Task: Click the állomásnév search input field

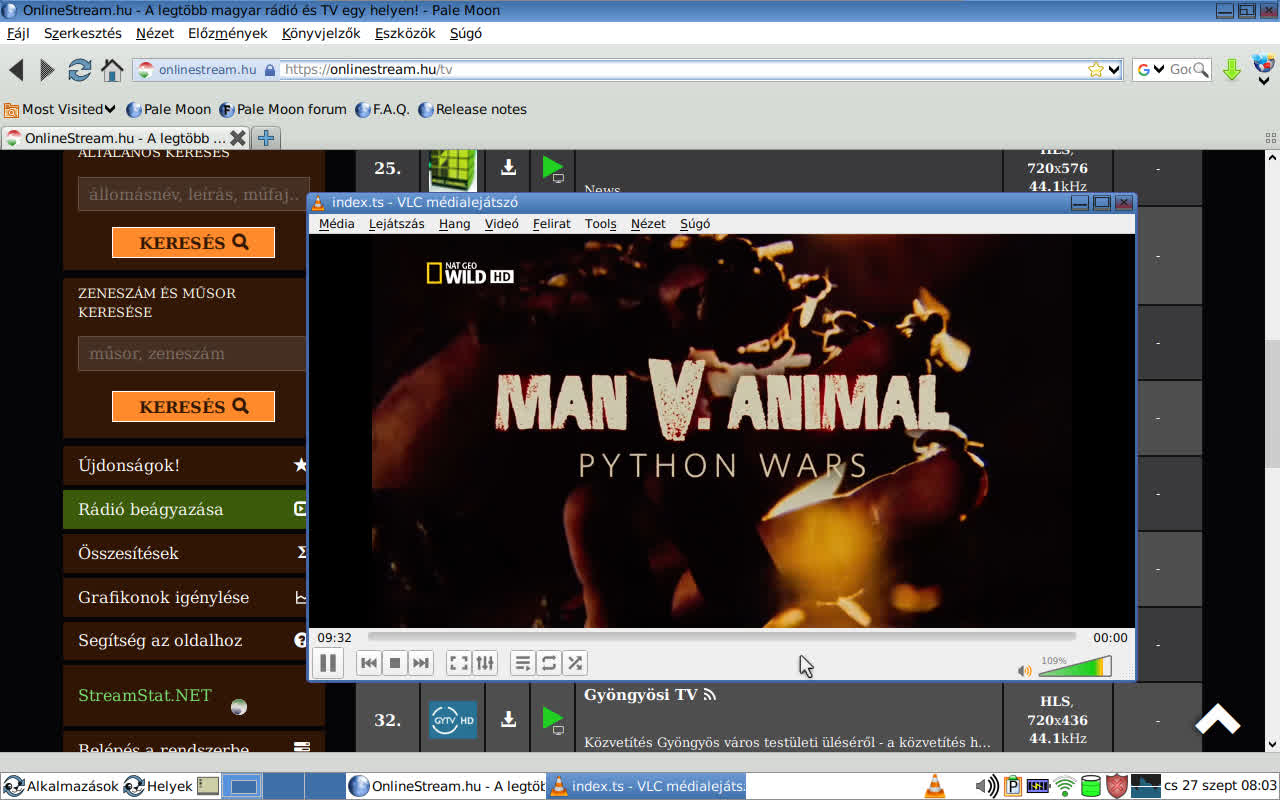Action: (193, 194)
